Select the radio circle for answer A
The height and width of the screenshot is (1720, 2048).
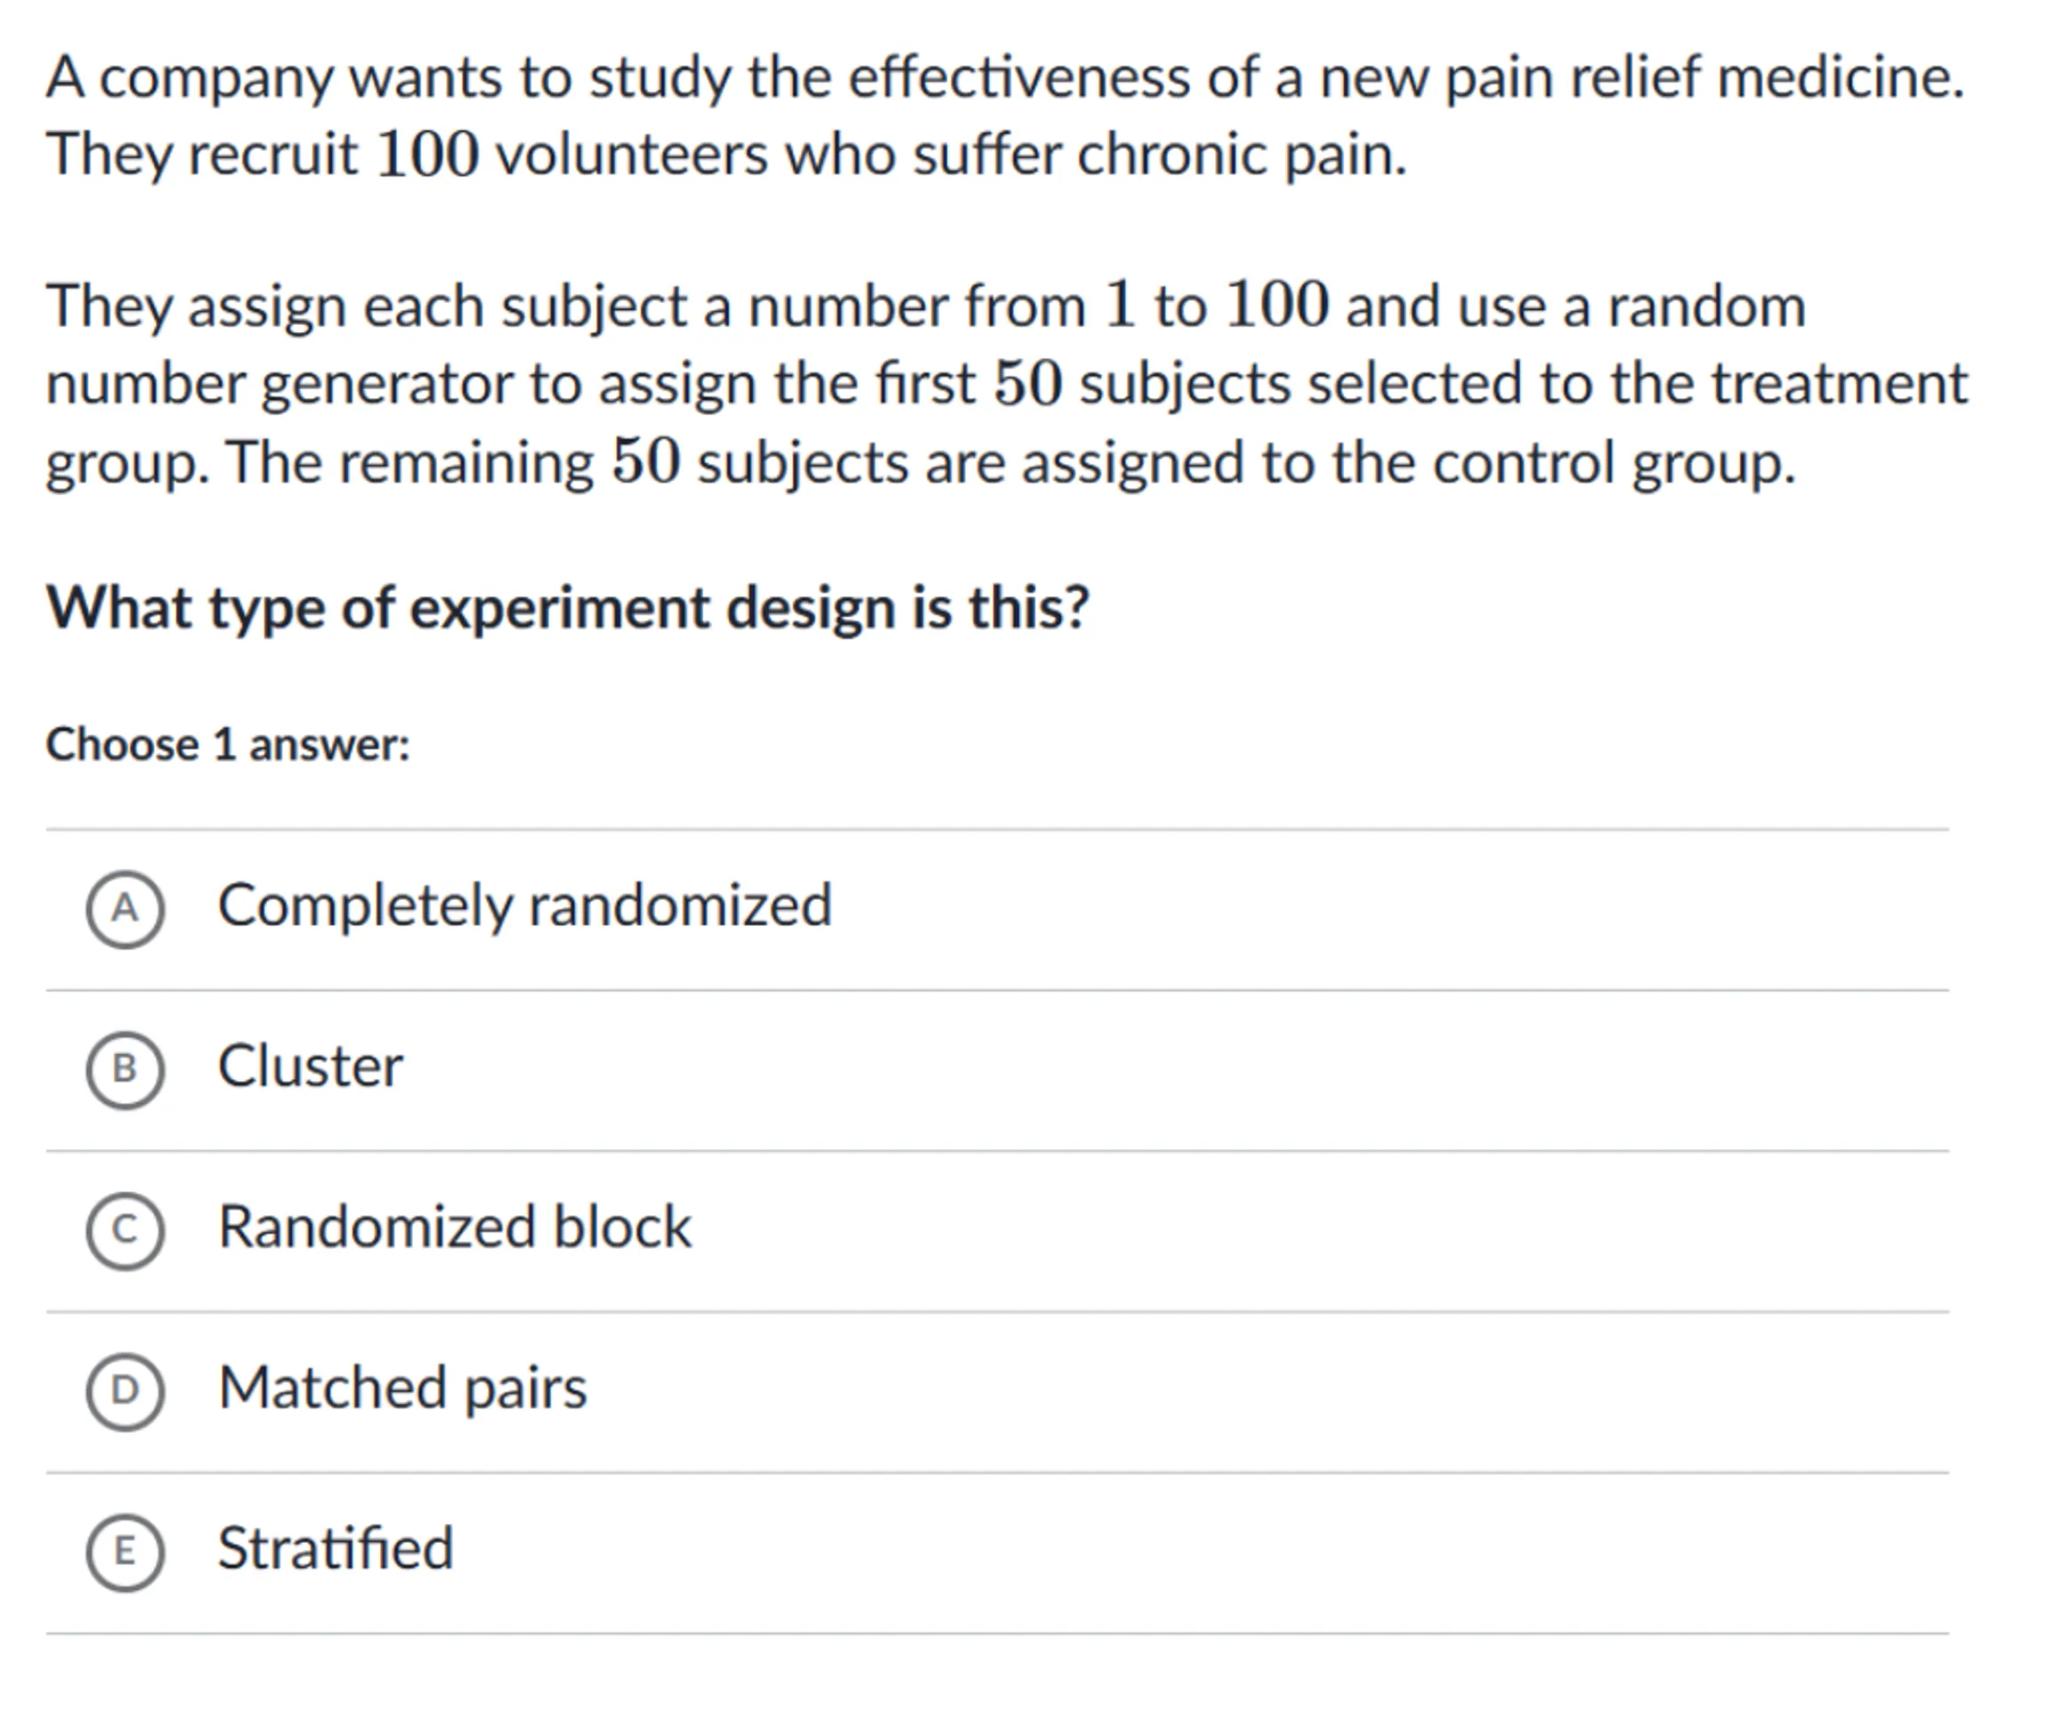[x=124, y=908]
